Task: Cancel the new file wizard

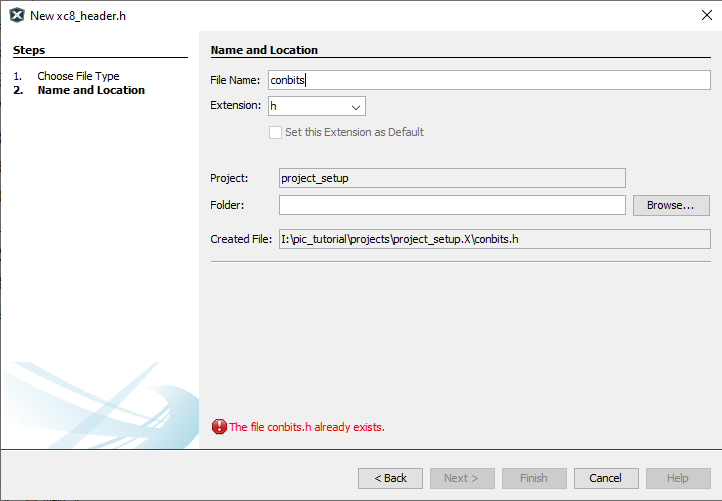Action: (605, 478)
